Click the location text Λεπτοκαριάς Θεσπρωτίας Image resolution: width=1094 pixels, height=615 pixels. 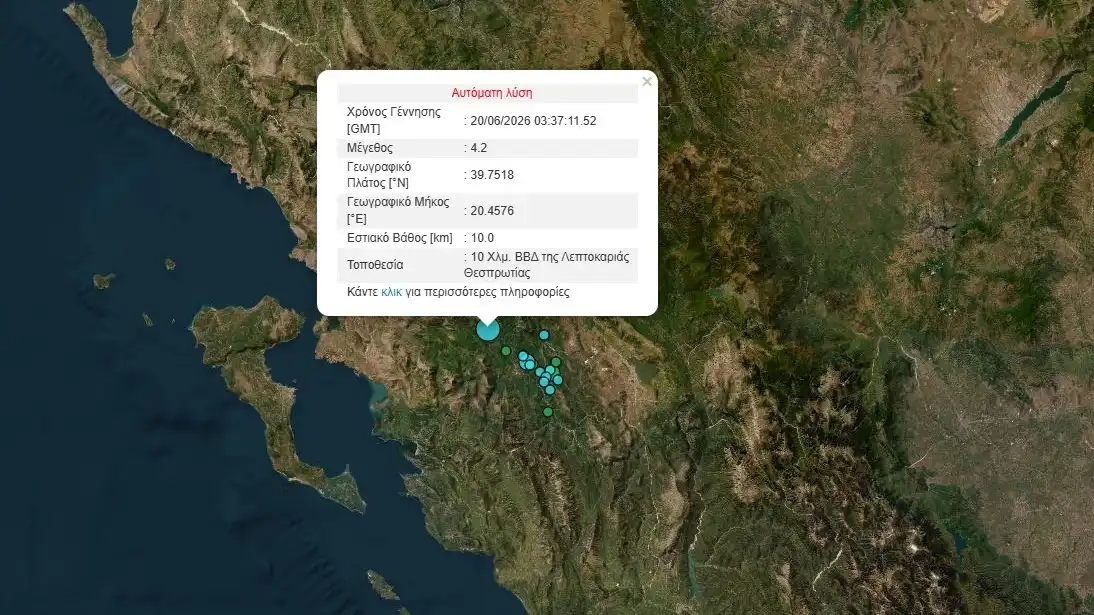(x=546, y=265)
